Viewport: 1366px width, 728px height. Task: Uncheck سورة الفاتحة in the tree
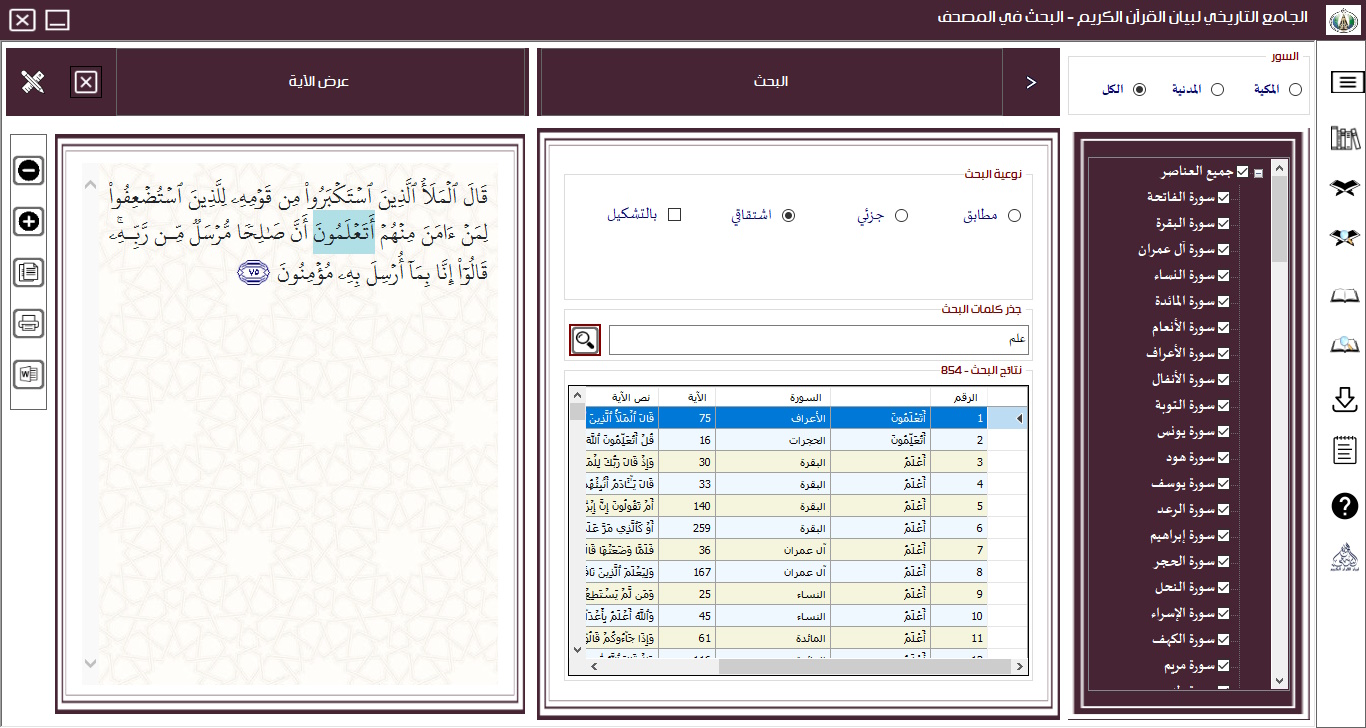1223,198
